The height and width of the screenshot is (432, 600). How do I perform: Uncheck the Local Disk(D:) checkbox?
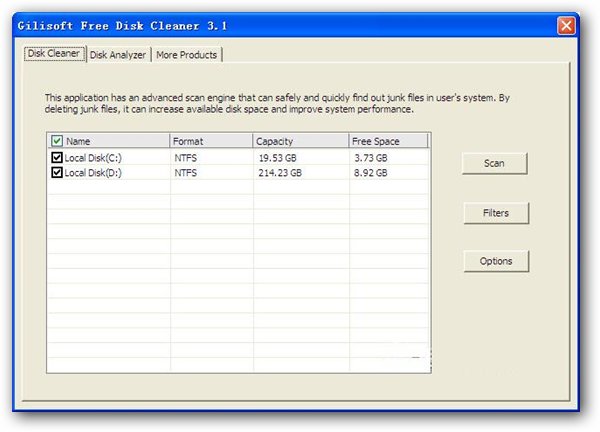click(x=57, y=173)
